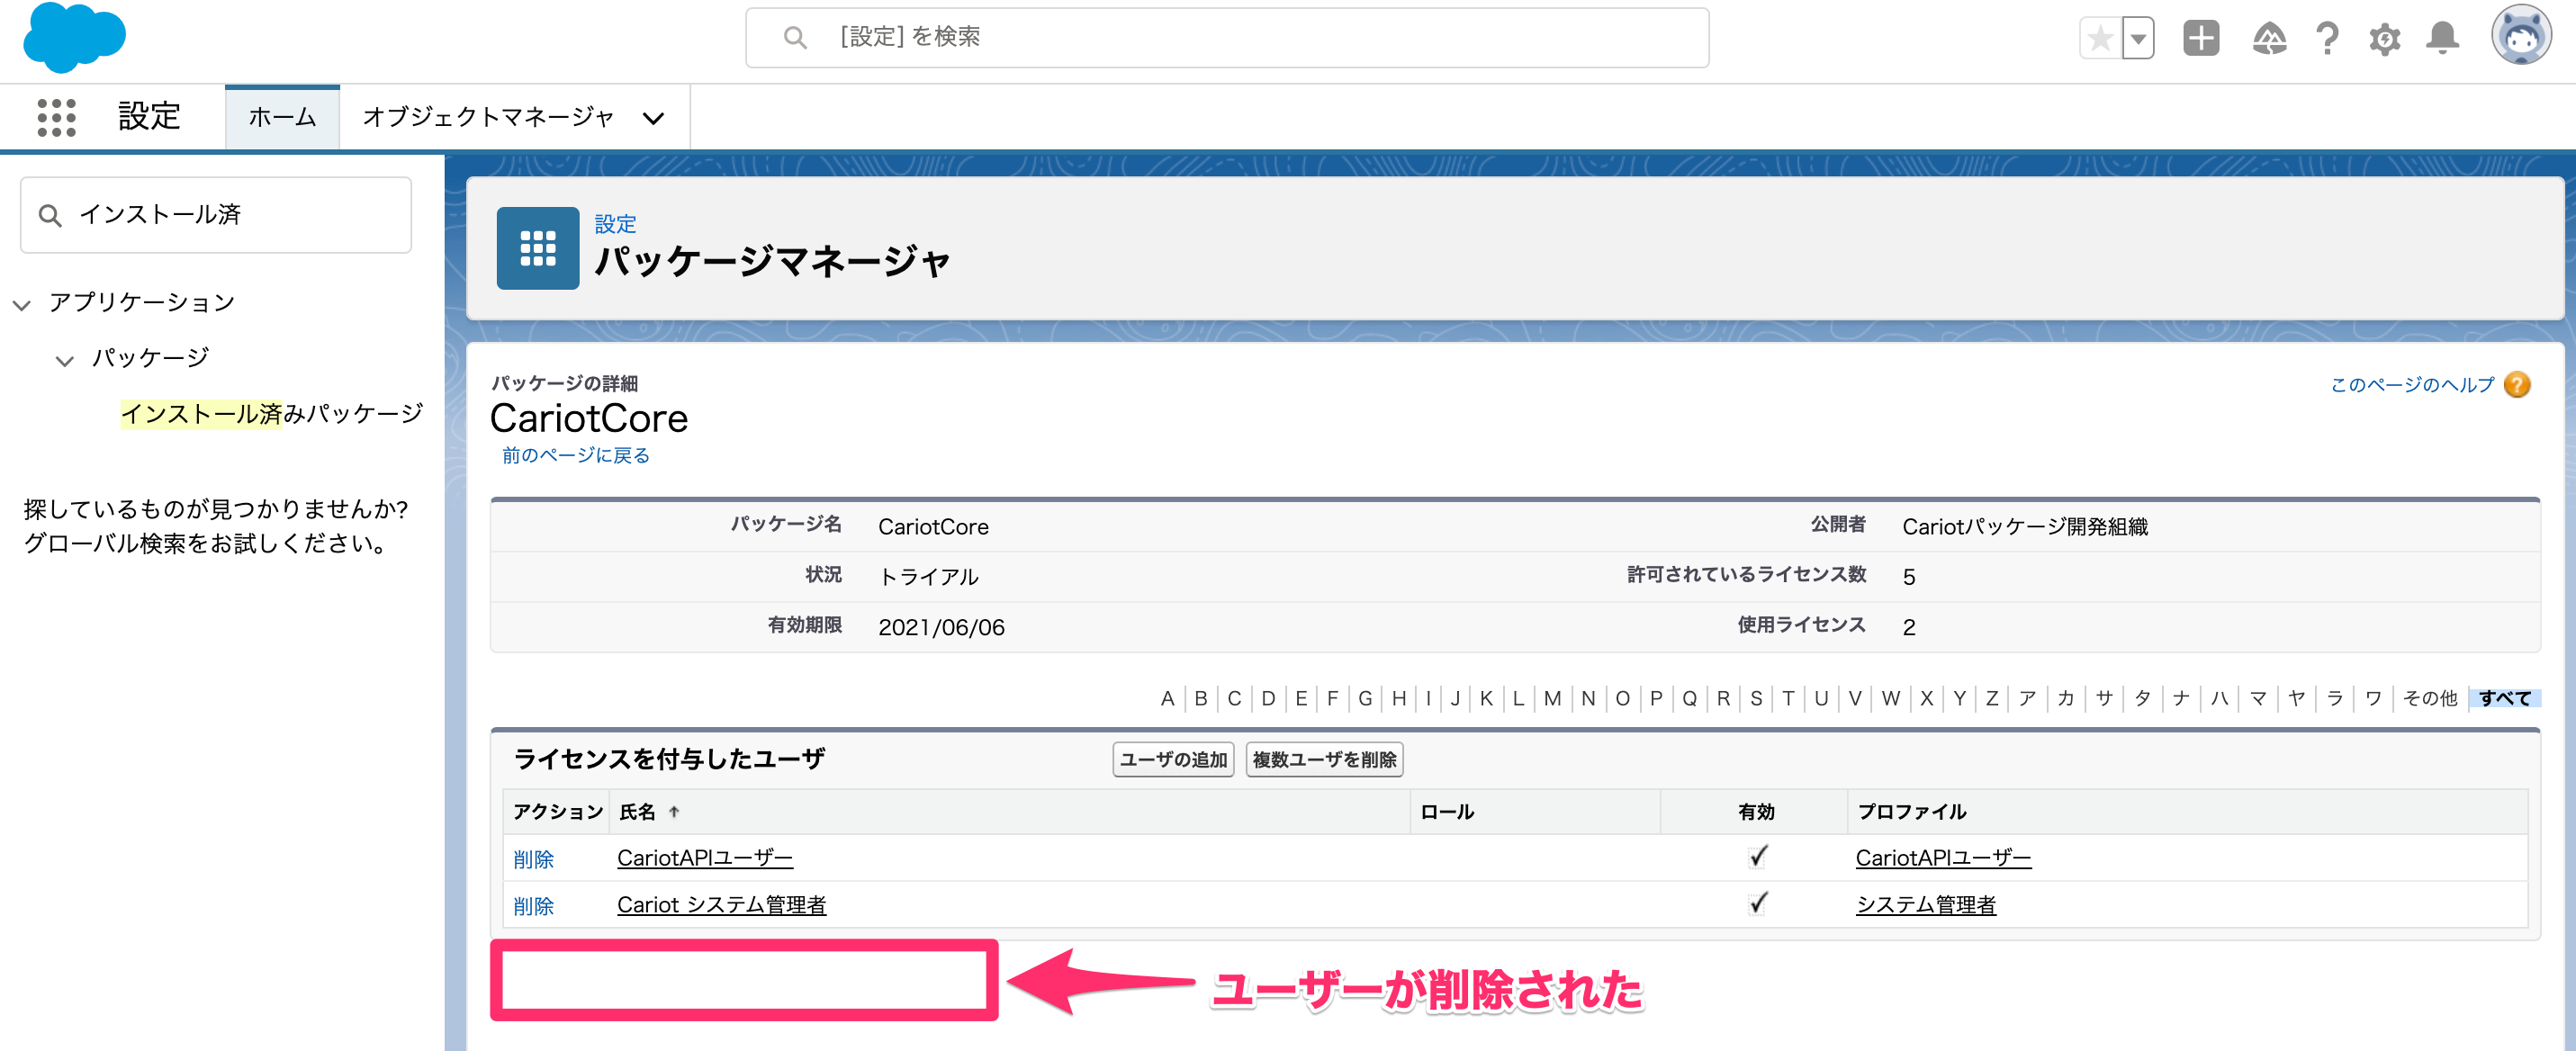This screenshot has width=2576, height=1051.
Task: Click the トライアル status value
Action: pos(928,577)
